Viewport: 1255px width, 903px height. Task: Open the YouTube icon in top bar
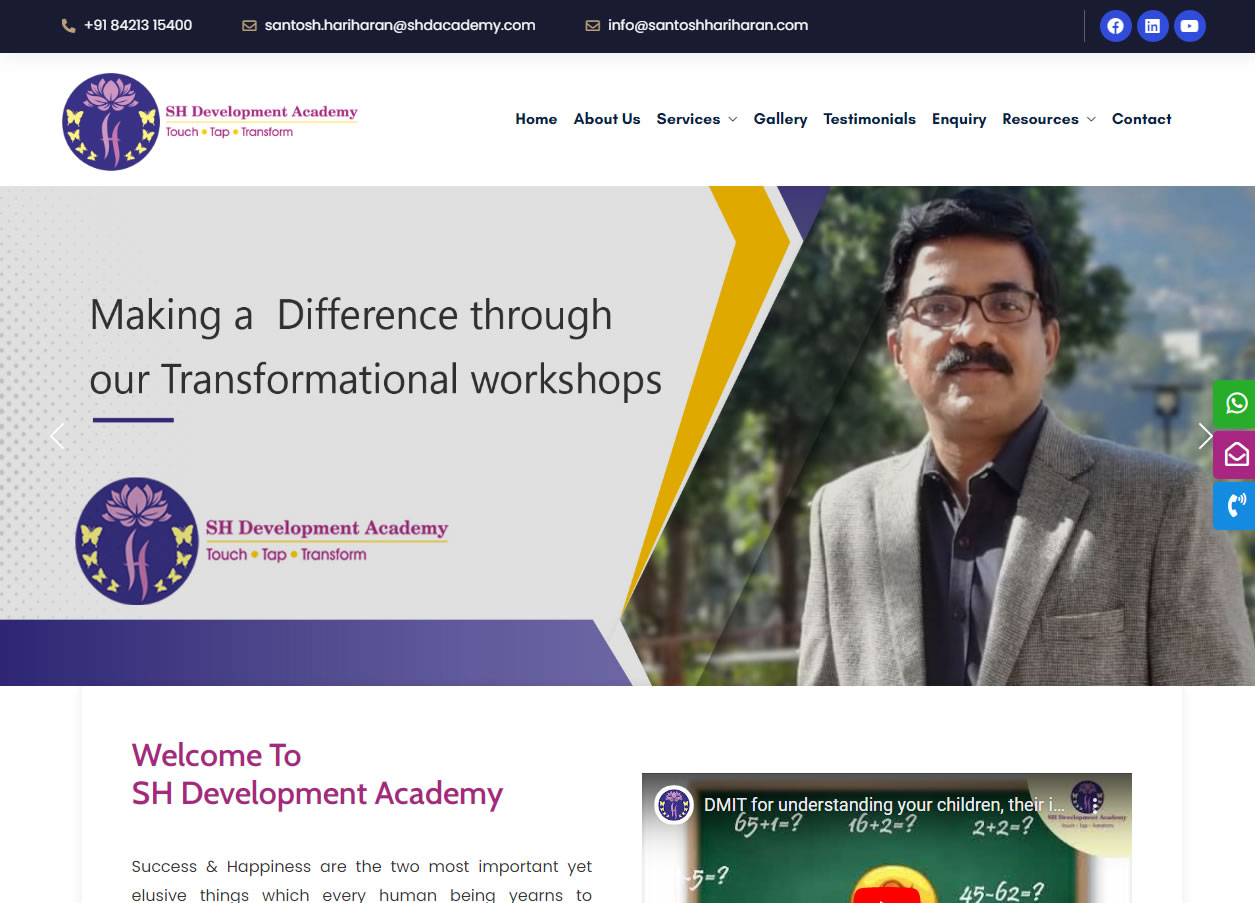[1189, 26]
